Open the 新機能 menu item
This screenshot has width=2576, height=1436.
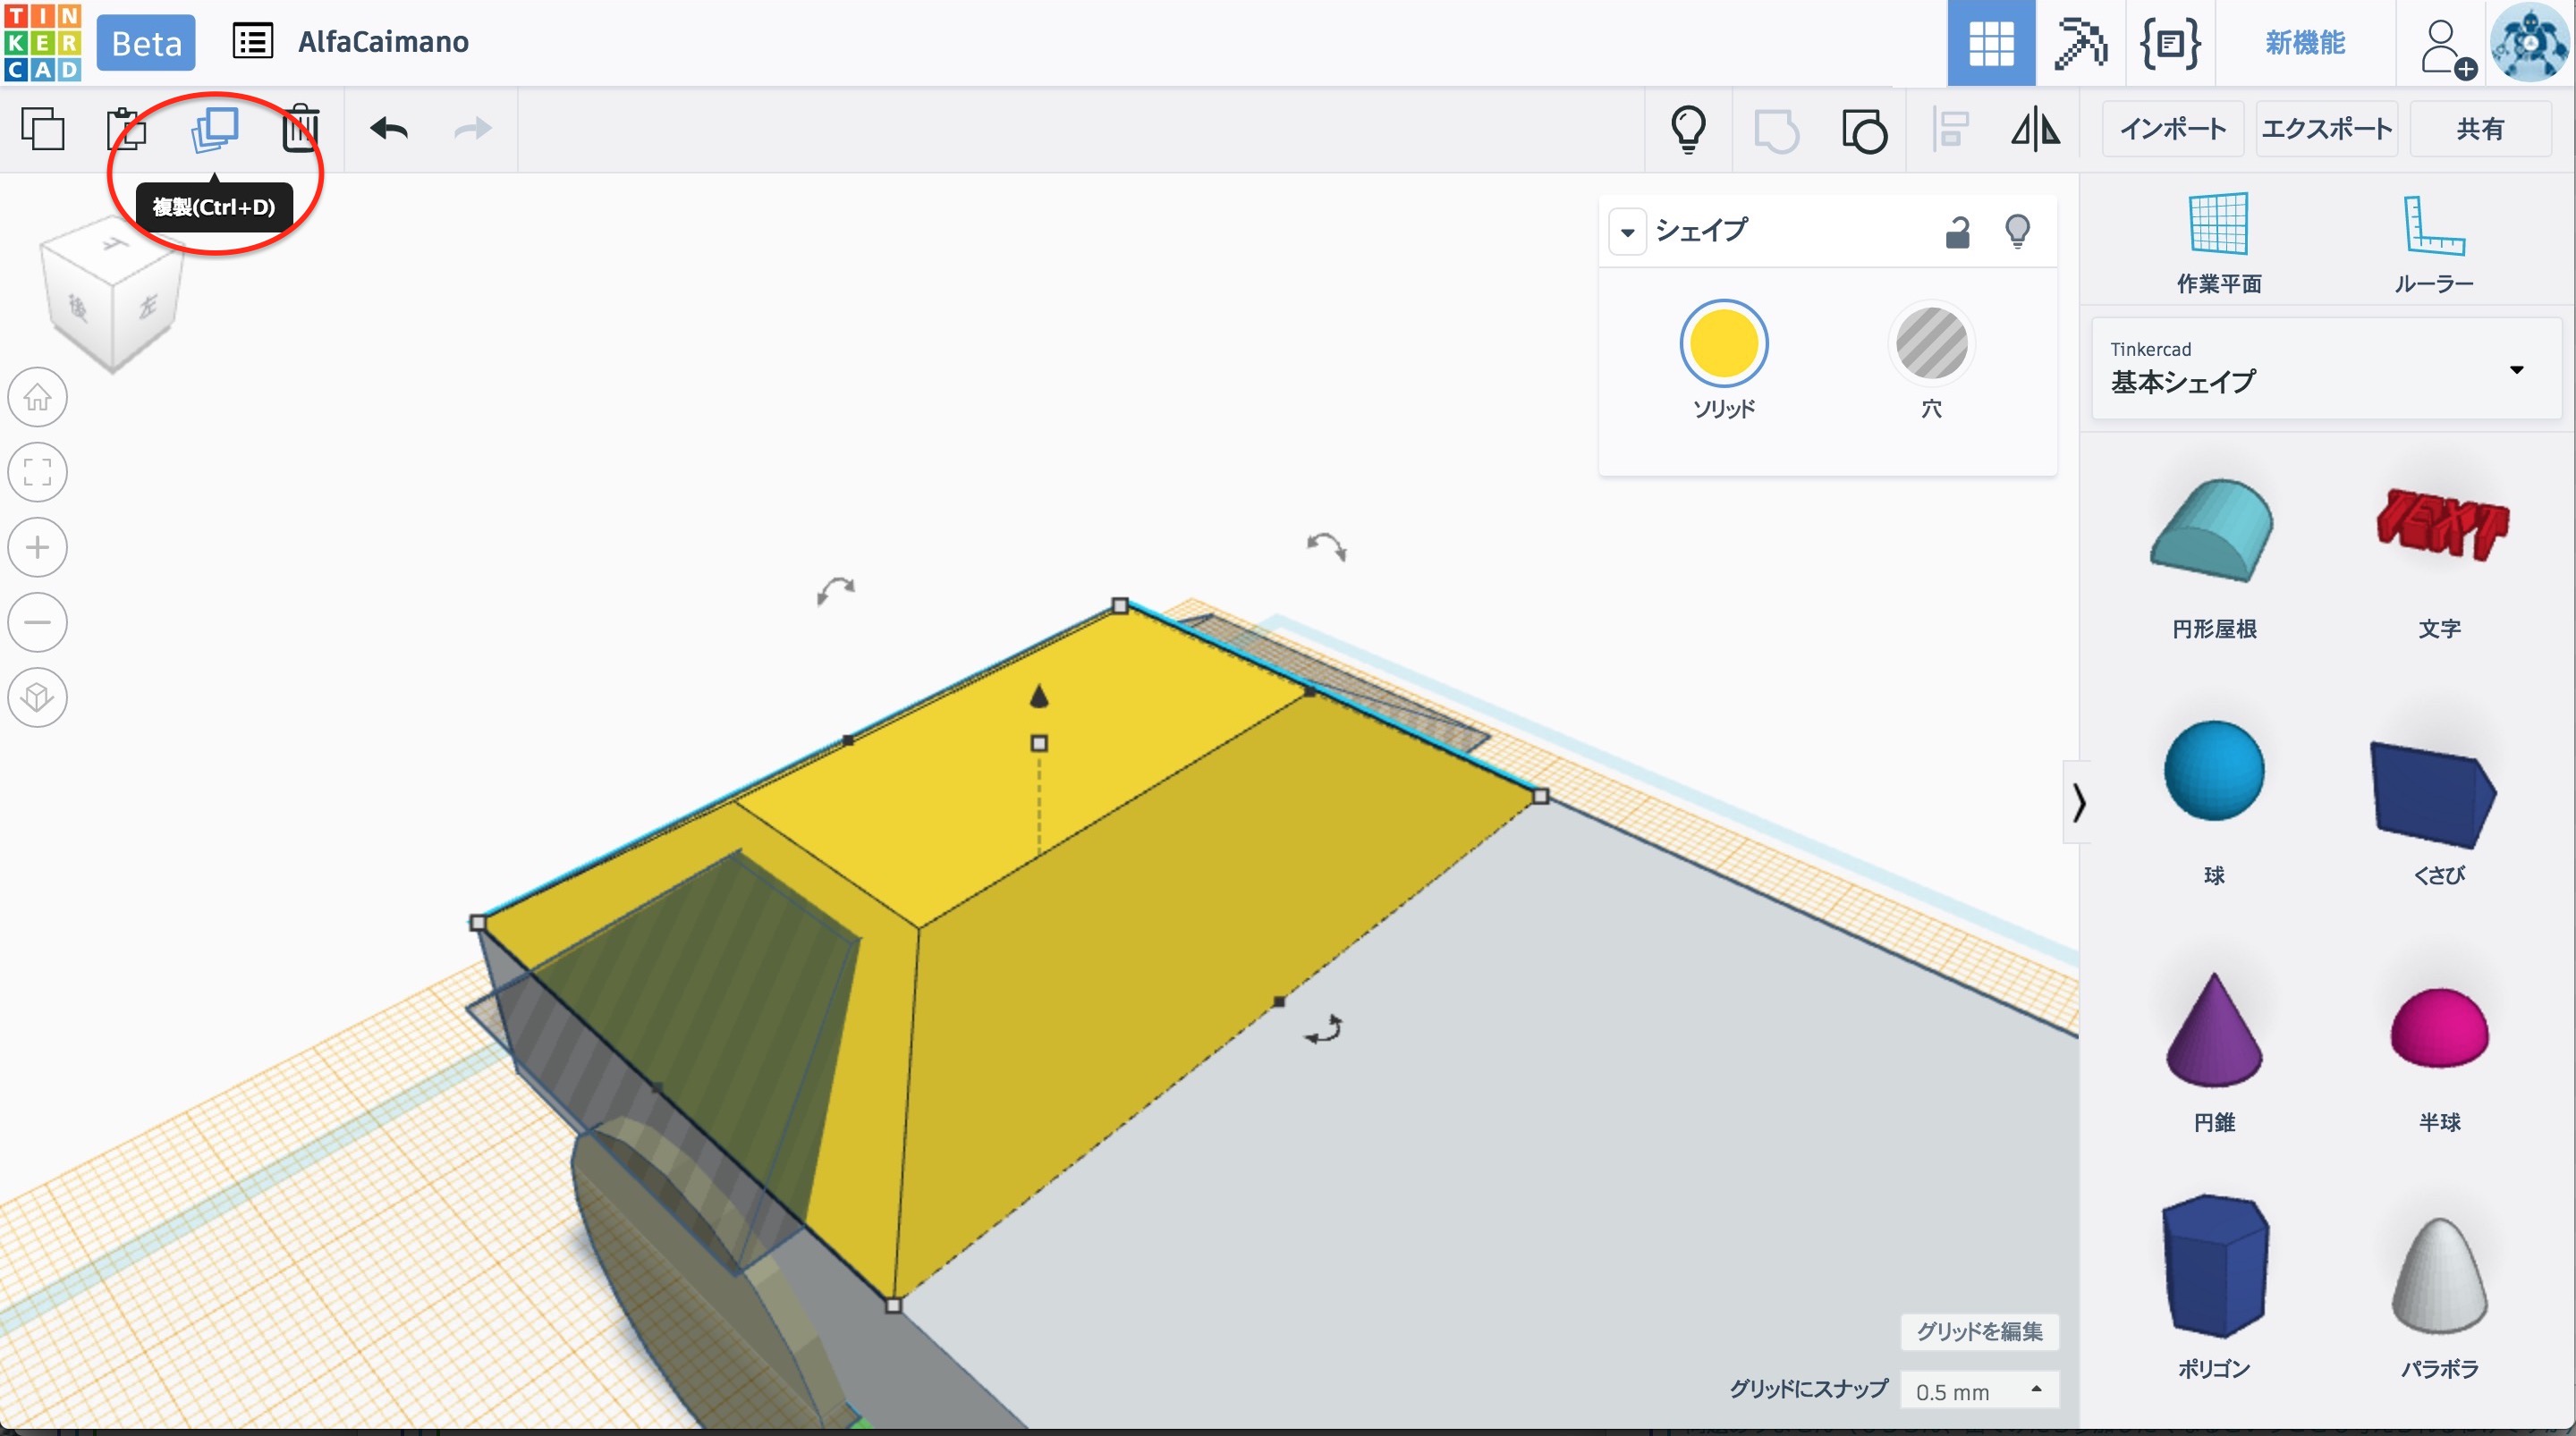pos(2304,43)
